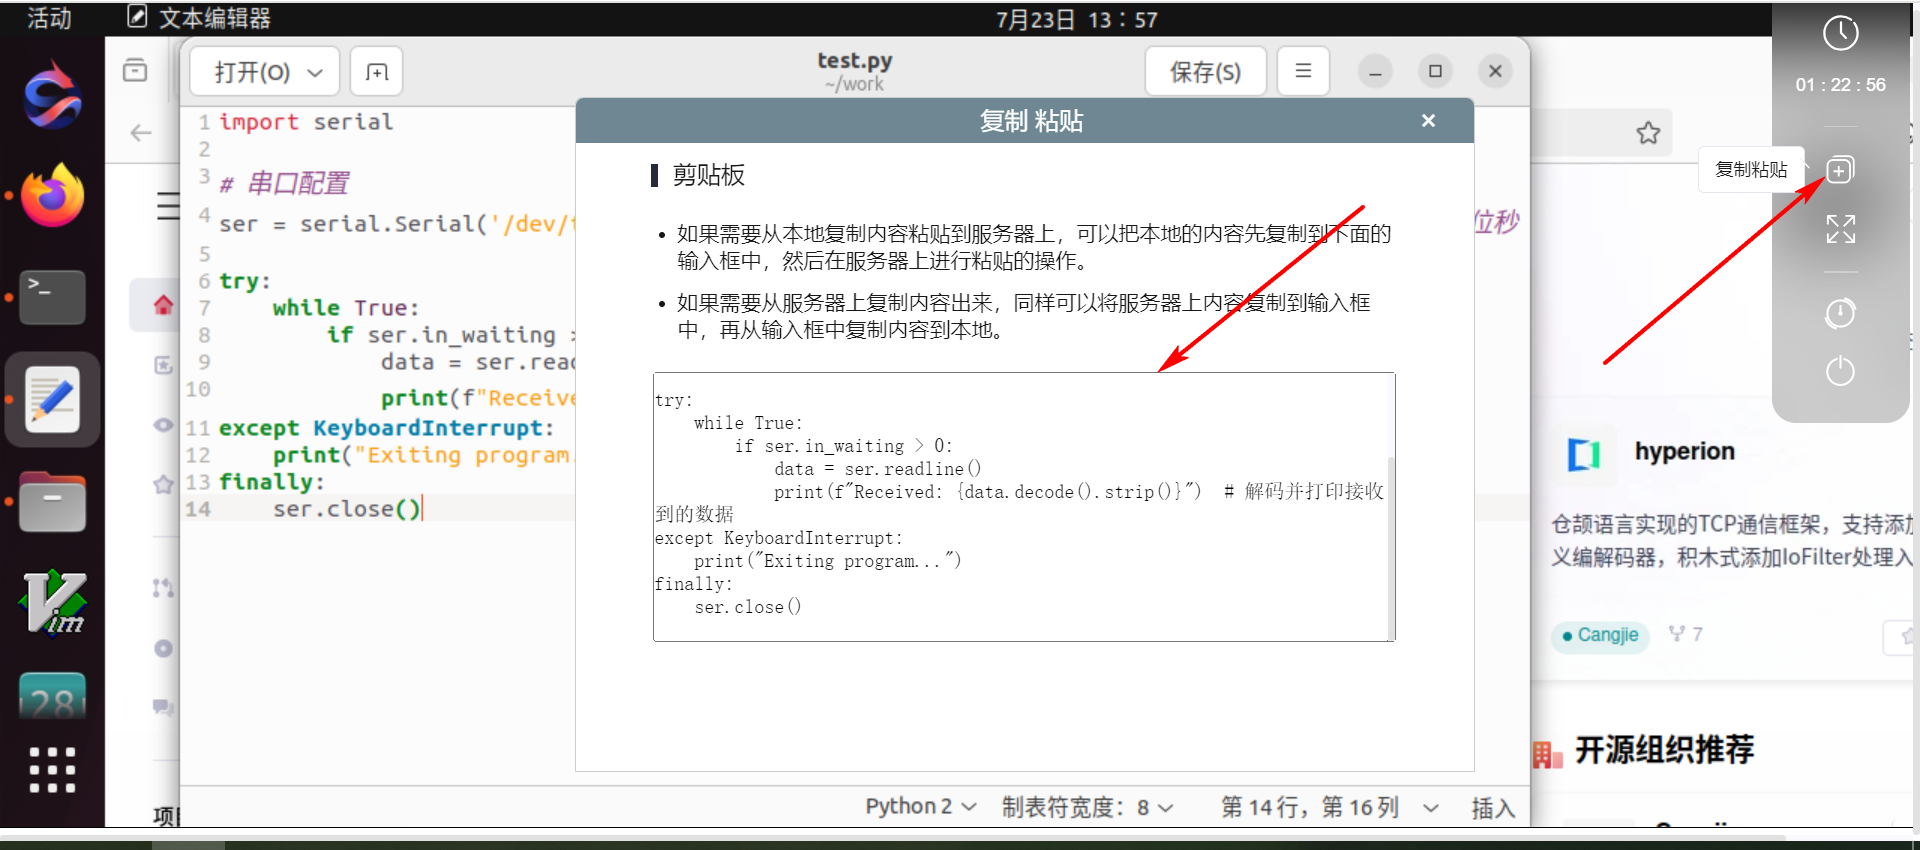Viewport: 1920px width, 850px height.
Task: Click the while True: line in editor
Action: 345,308
